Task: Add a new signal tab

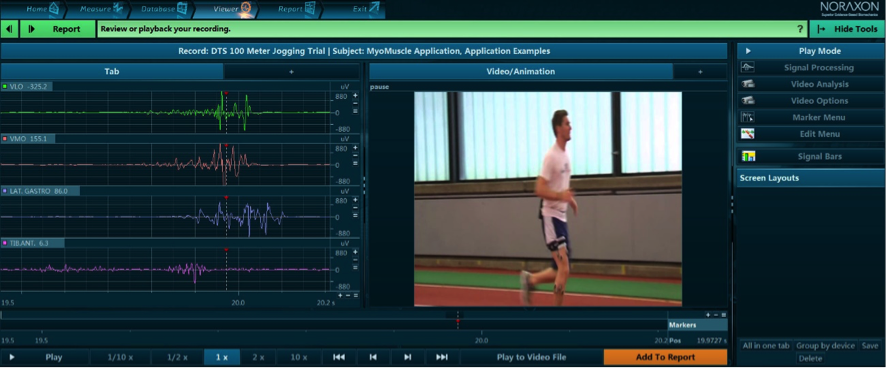Action: click(291, 72)
